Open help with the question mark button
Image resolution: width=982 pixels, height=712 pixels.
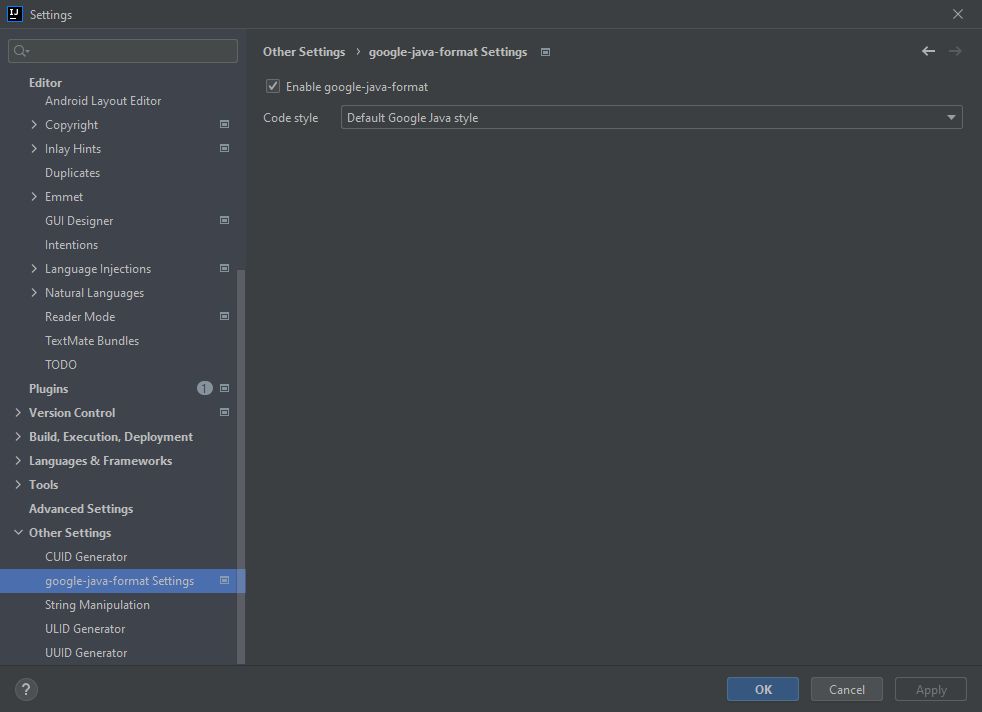tap(26, 689)
